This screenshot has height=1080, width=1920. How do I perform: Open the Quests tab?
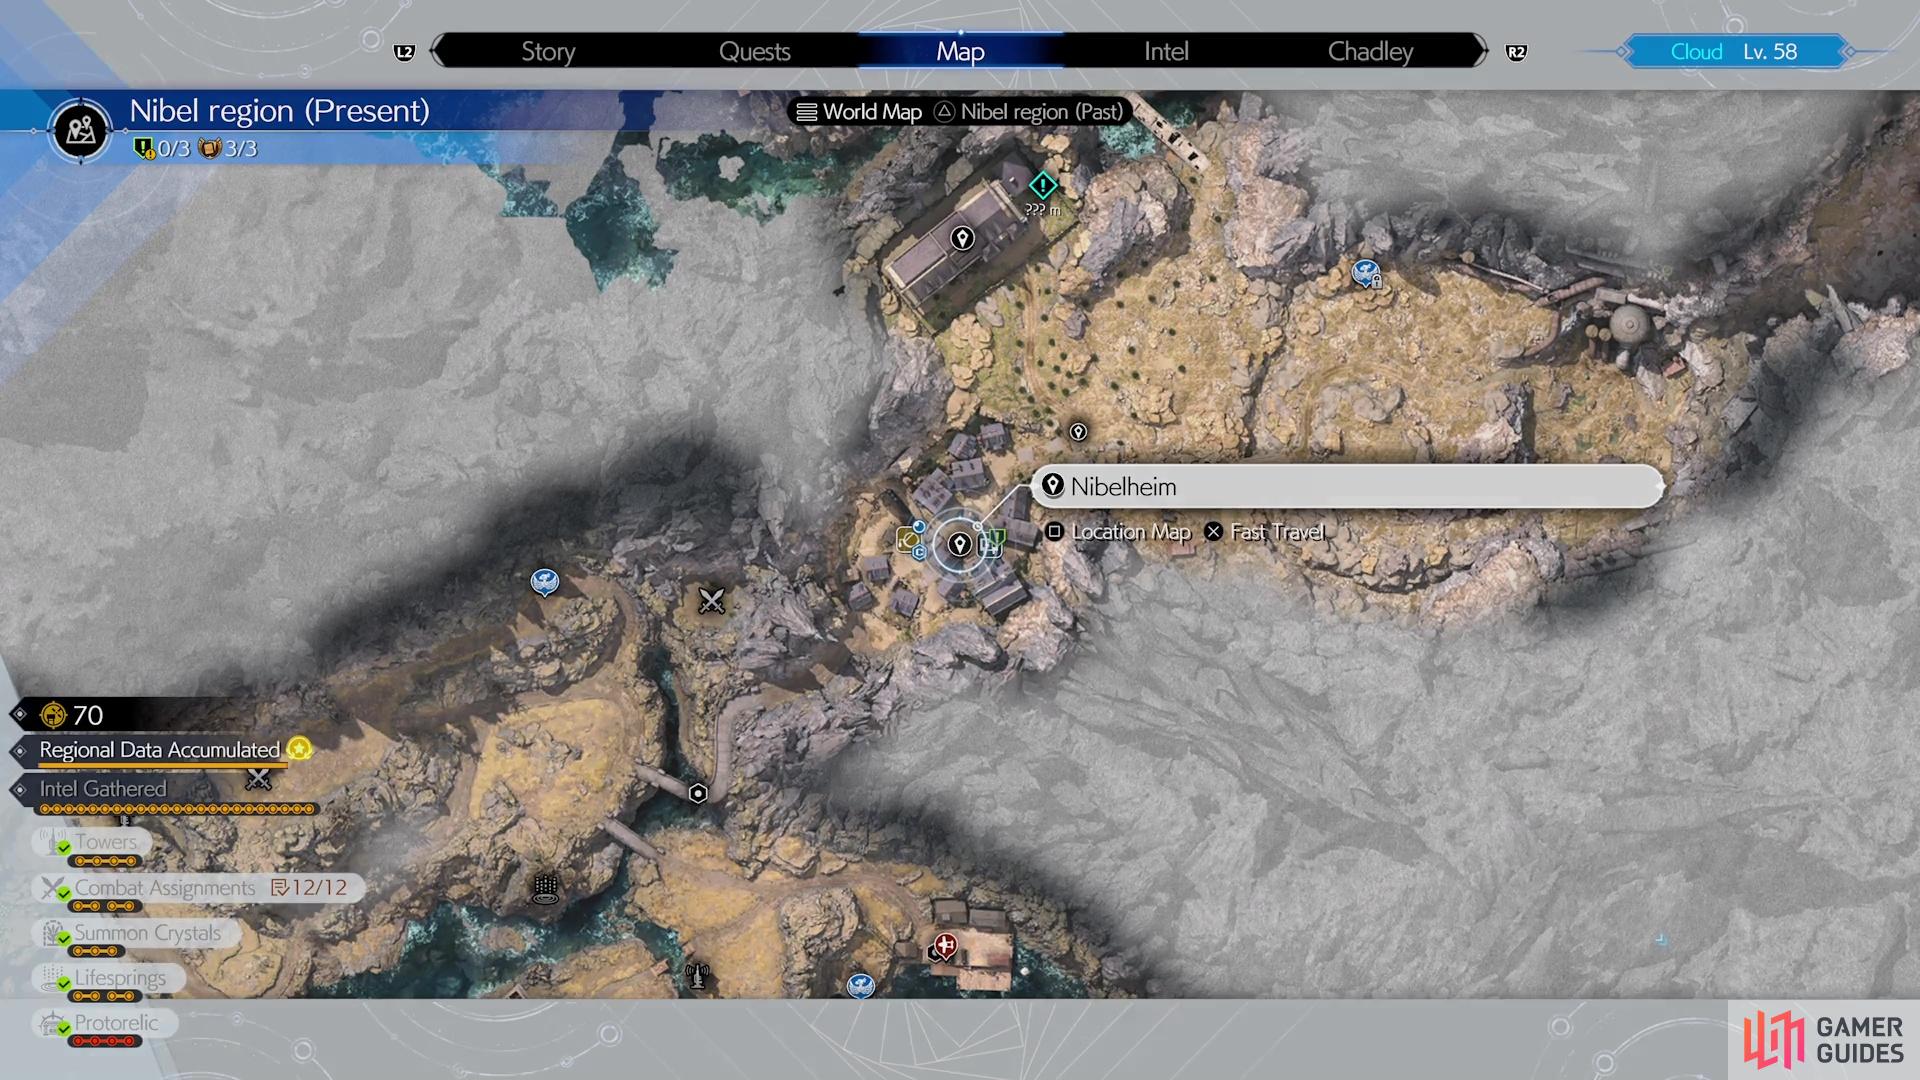(x=754, y=51)
